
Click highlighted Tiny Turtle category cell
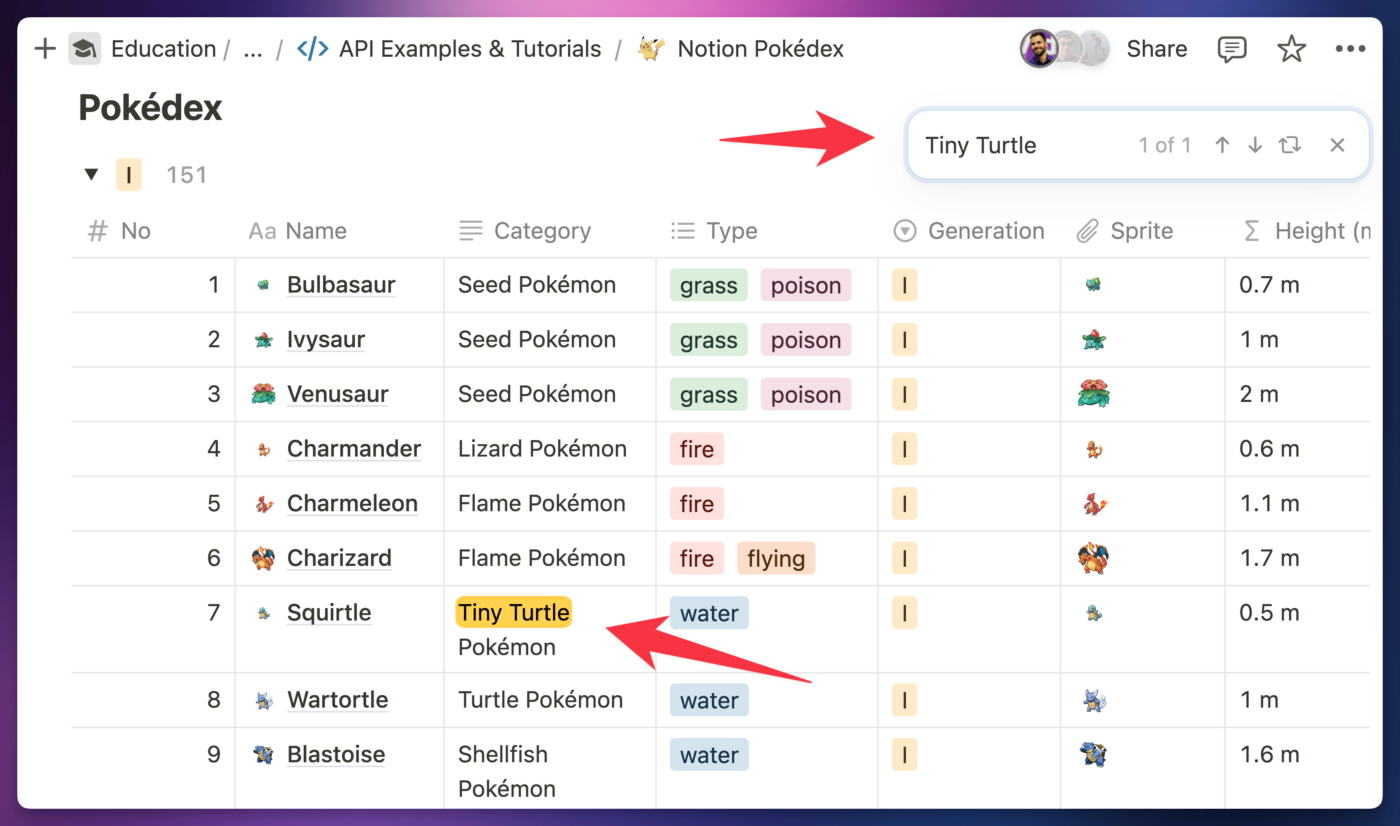pos(514,613)
